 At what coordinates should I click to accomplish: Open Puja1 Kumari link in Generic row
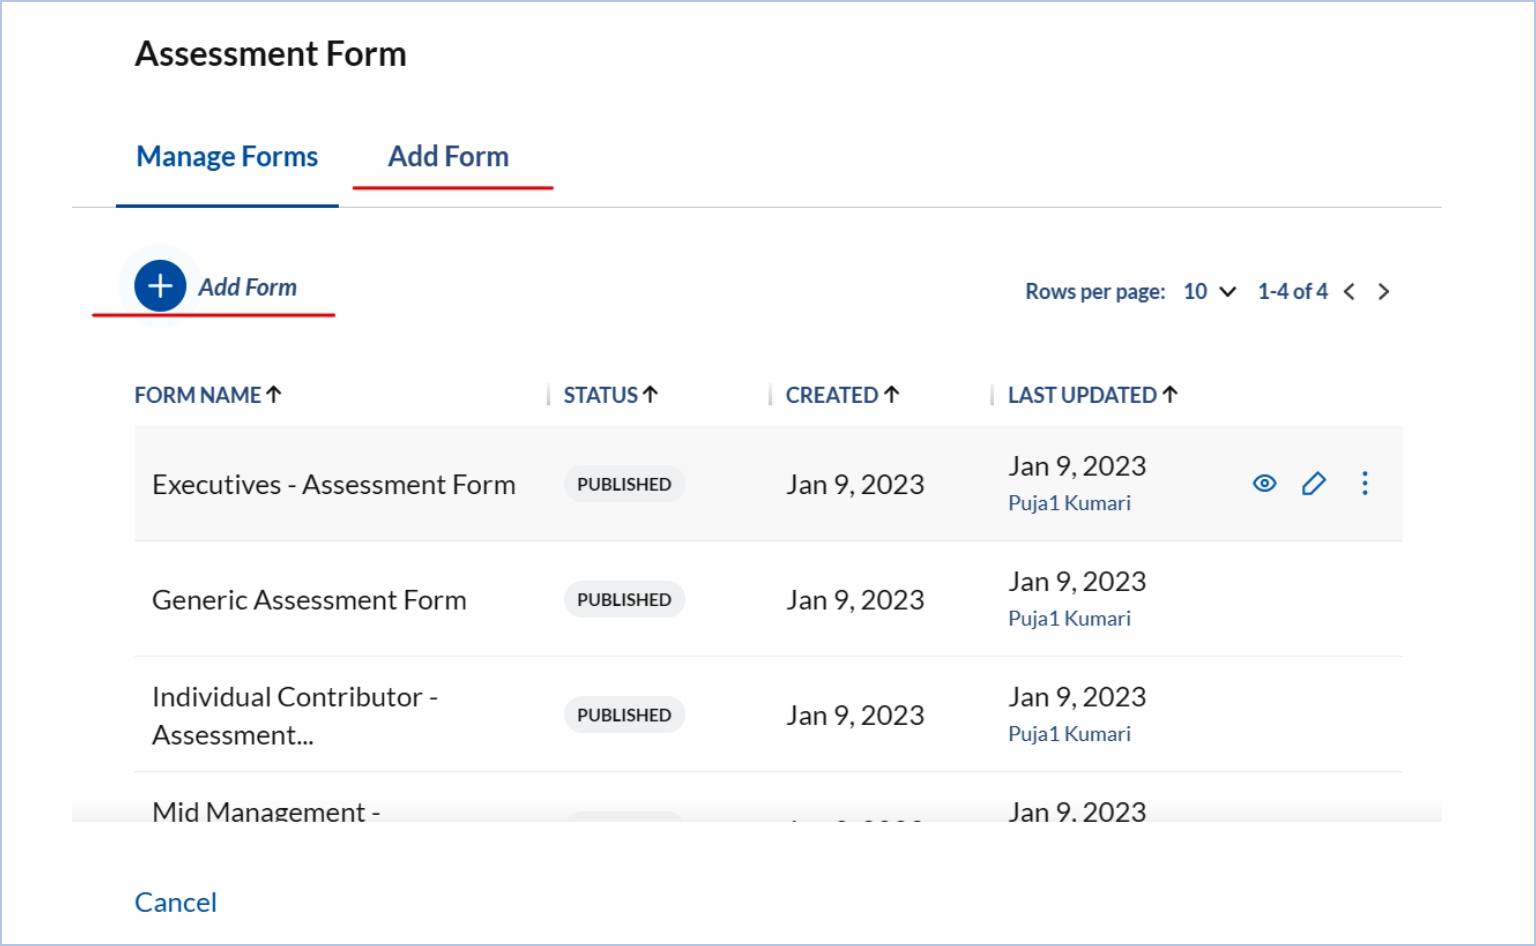(x=1069, y=619)
